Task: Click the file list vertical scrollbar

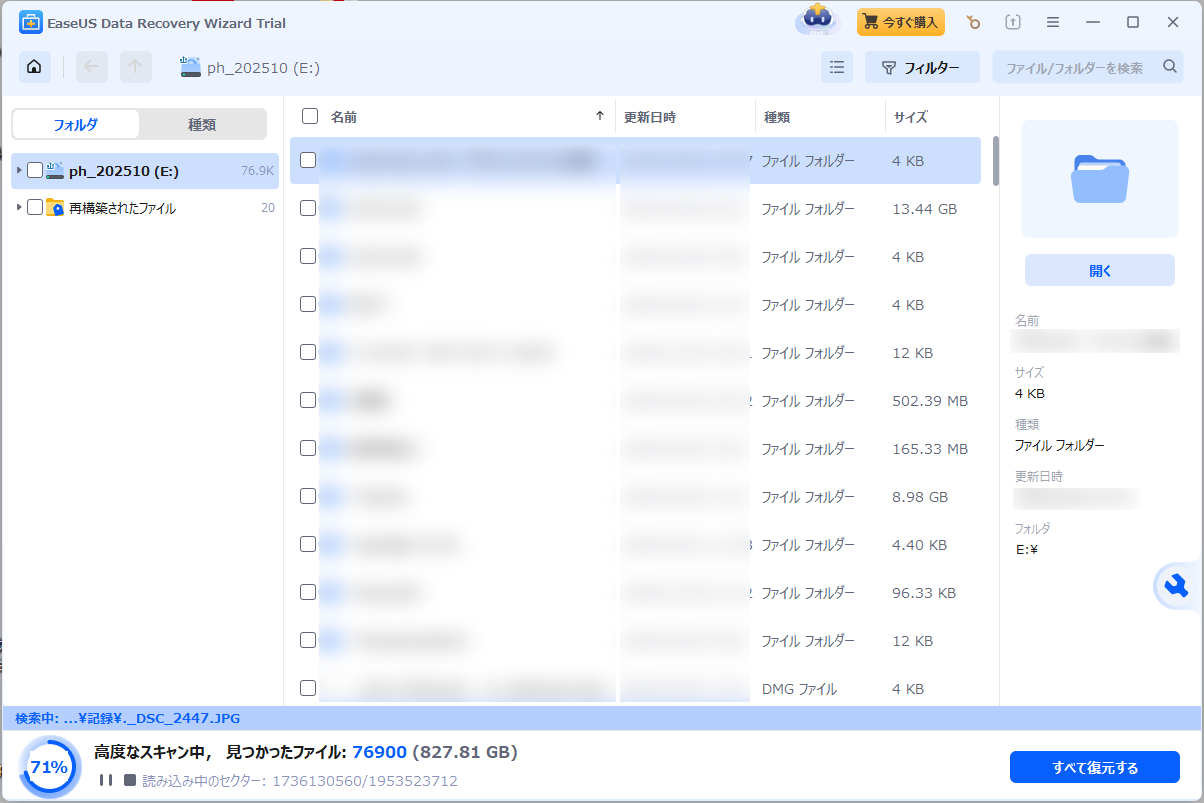Action: [996, 160]
